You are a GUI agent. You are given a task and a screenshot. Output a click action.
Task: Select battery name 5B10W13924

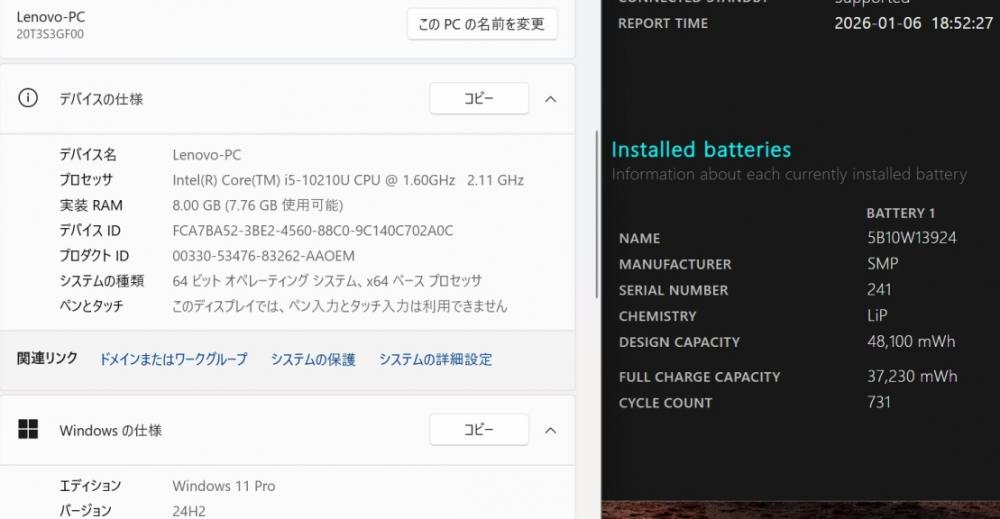click(x=911, y=238)
